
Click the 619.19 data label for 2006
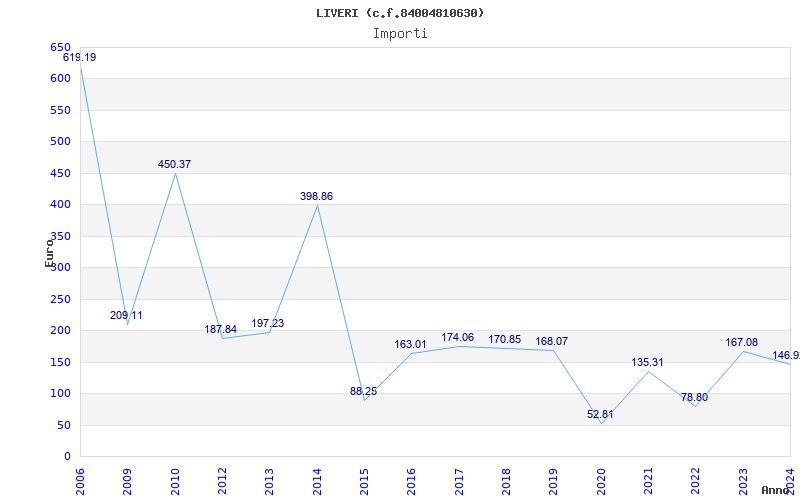point(80,57)
